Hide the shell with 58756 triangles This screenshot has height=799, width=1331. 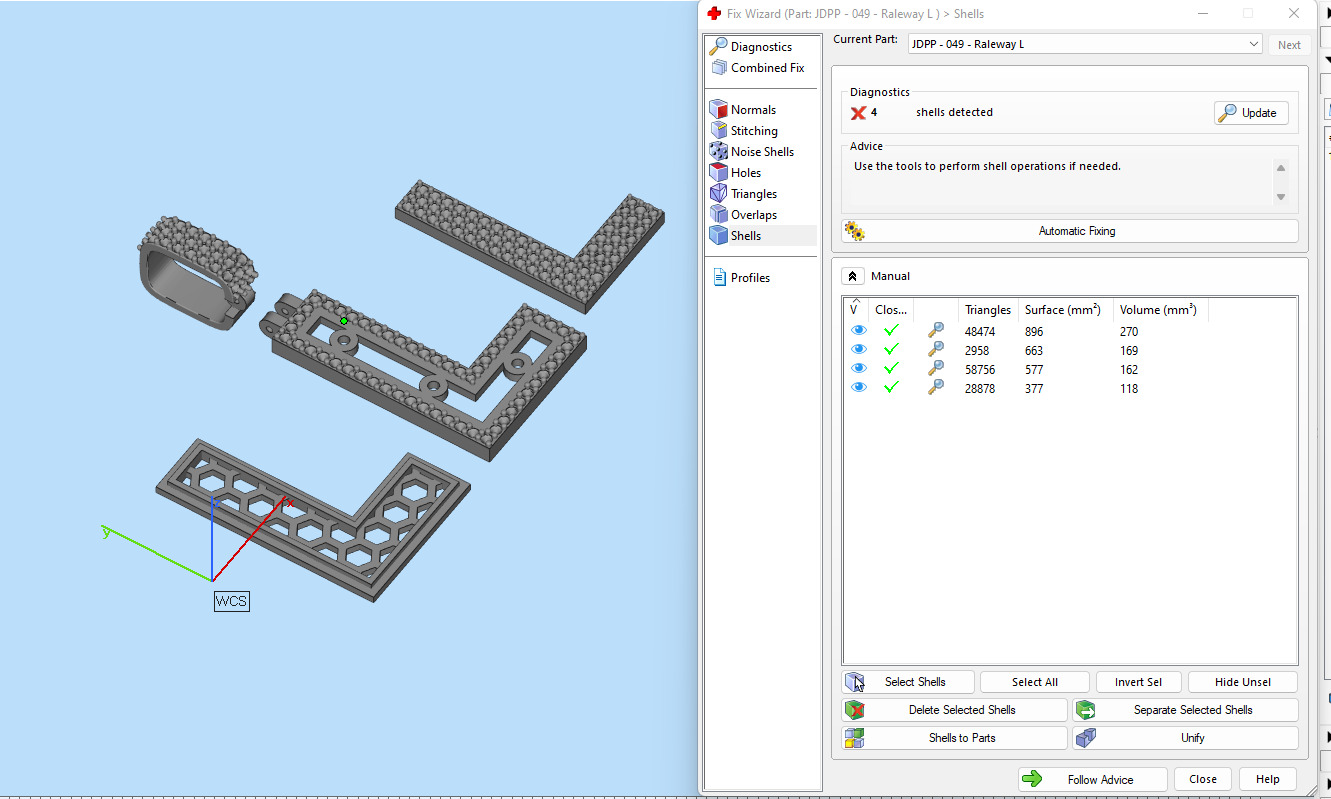pyautogui.click(x=858, y=369)
